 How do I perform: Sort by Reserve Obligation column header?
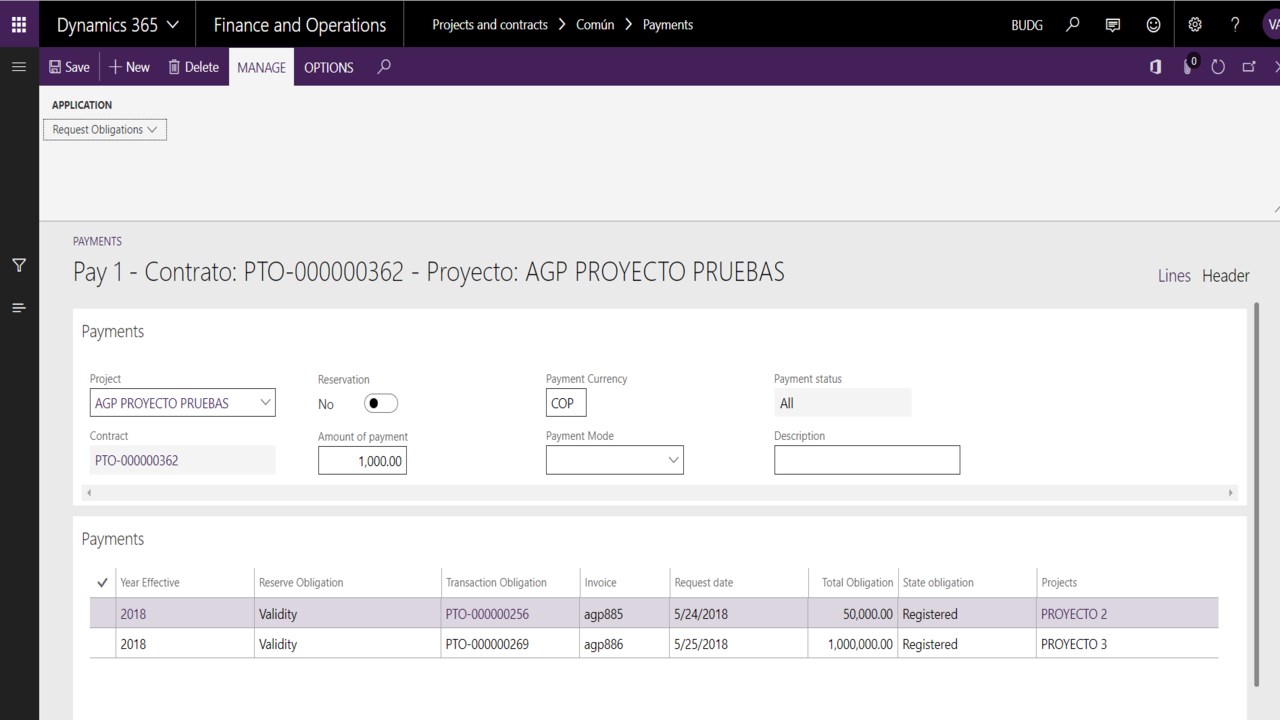(x=301, y=582)
